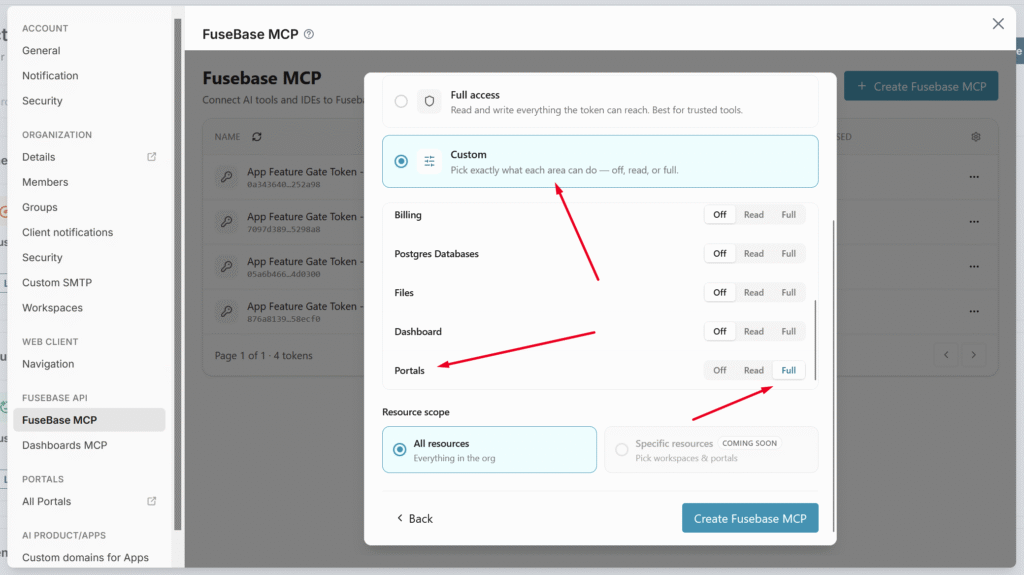Click the key icon of token 876a8139
Viewport: 1024px width, 575px height.
pos(227,312)
